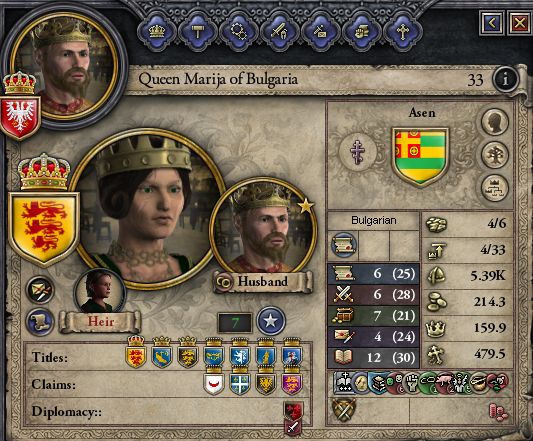Open the Religion tab with cross icon
The image size is (533, 441).
coord(403,32)
